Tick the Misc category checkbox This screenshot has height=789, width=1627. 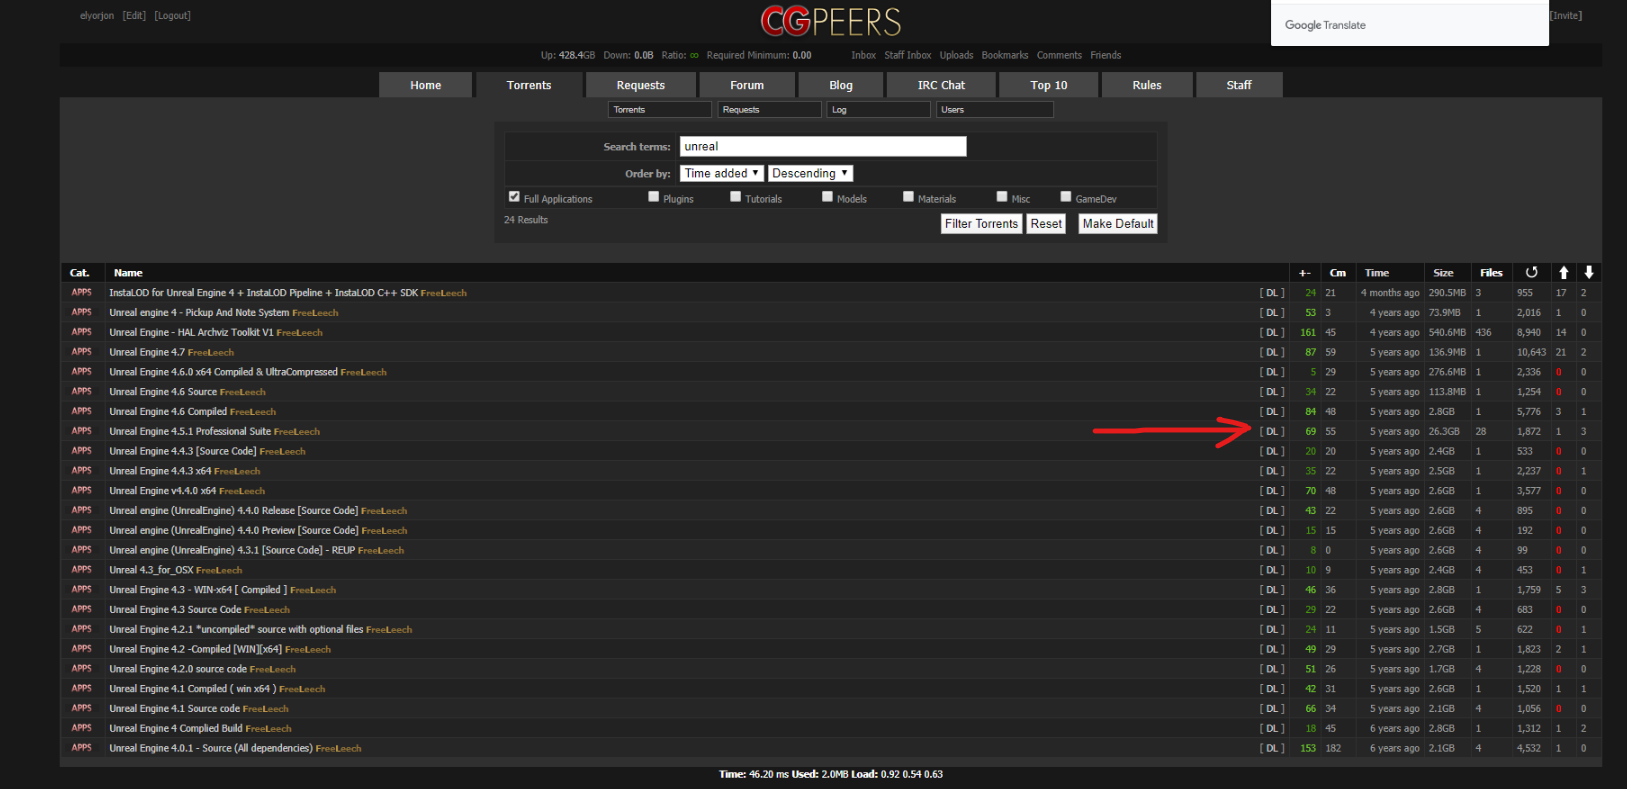click(1001, 197)
